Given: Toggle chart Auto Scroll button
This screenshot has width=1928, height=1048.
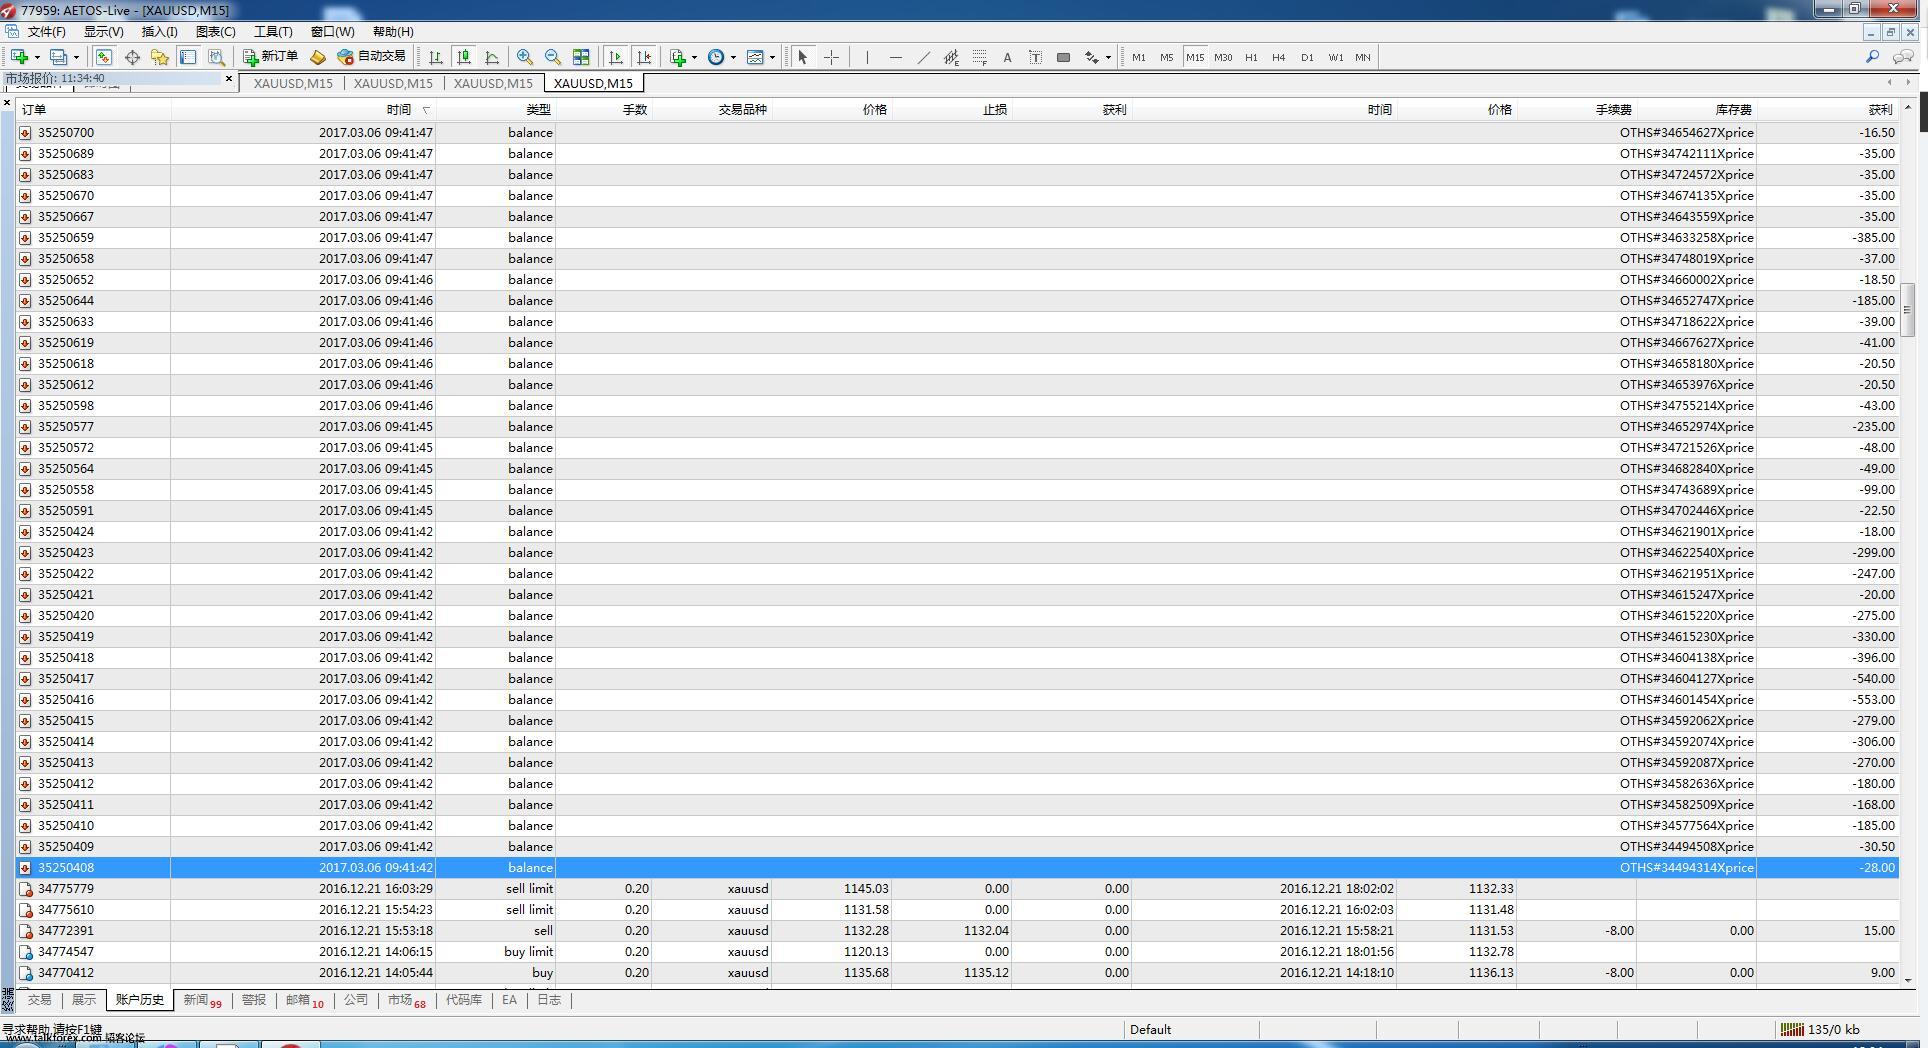Looking at the screenshot, I should [616, 57].
